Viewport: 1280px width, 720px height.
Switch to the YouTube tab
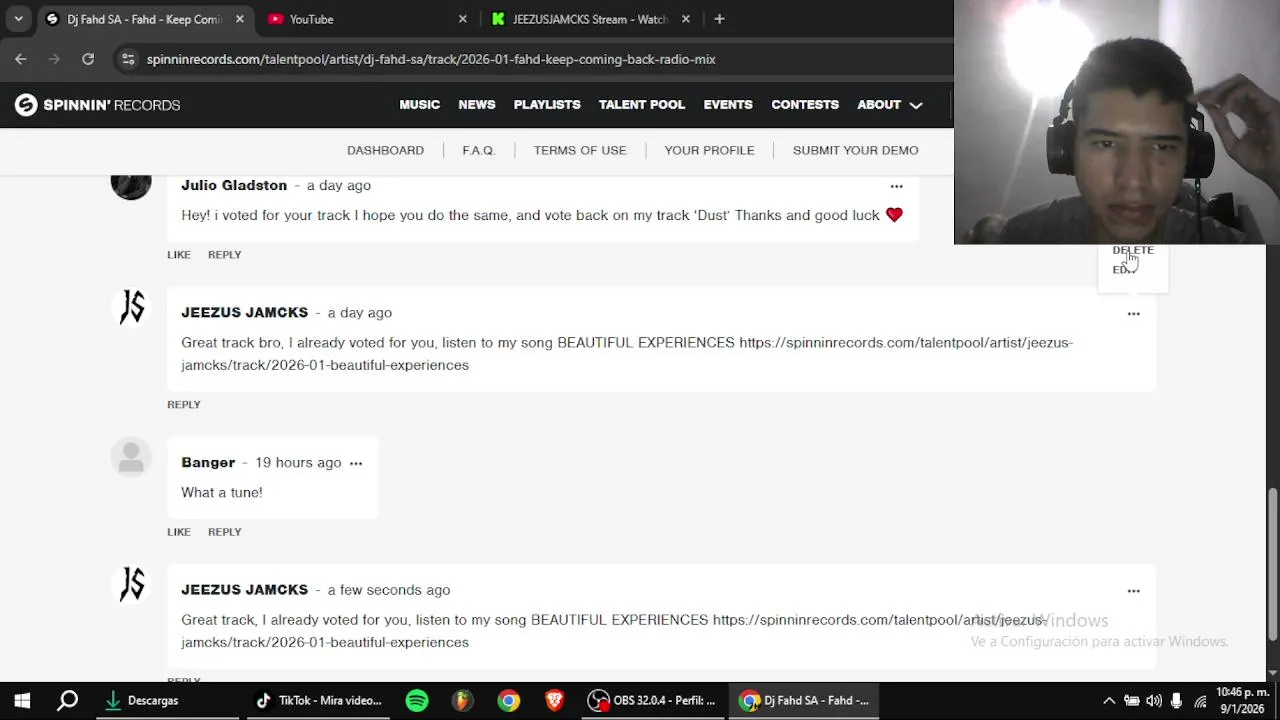(x=368, y=19)
